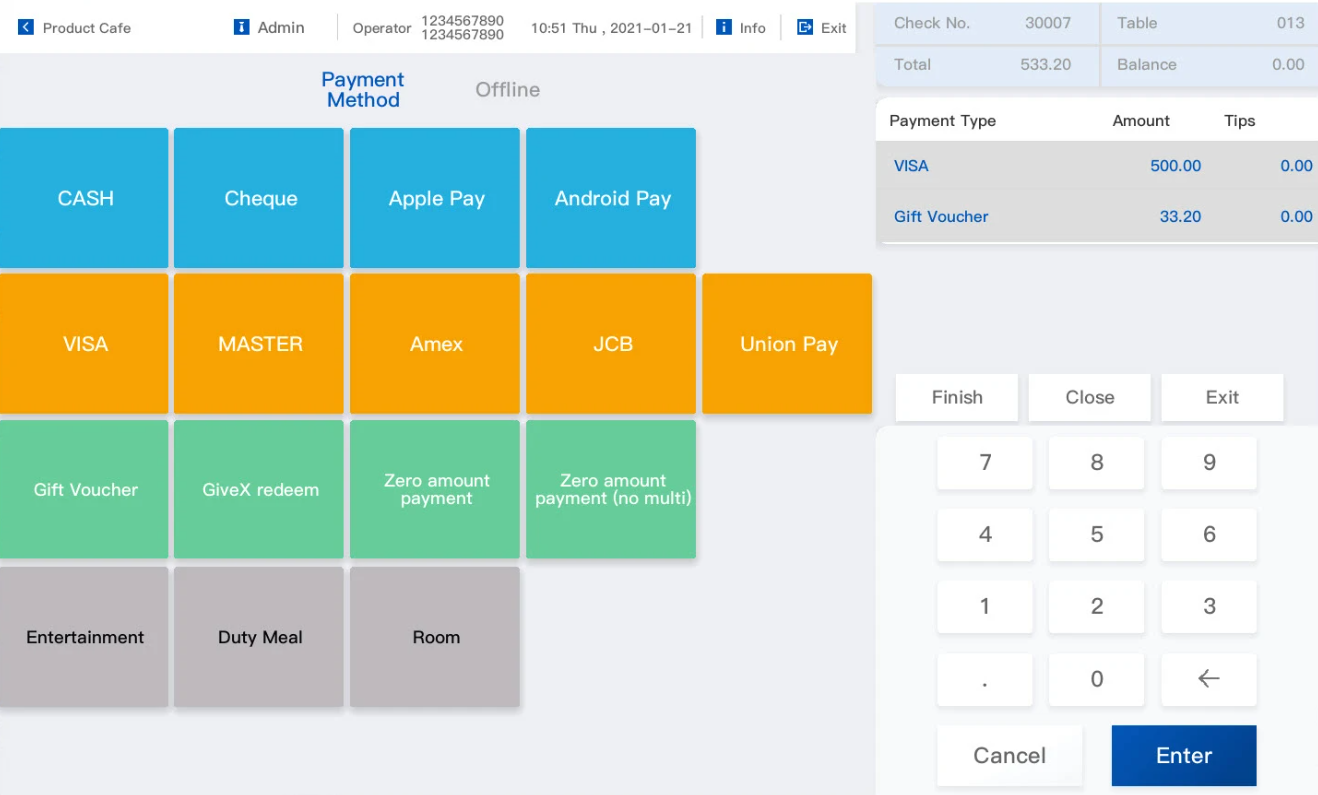1318x795 pixels.
Task: Click the Check No. value 30007
Action: click(1048, 23)
